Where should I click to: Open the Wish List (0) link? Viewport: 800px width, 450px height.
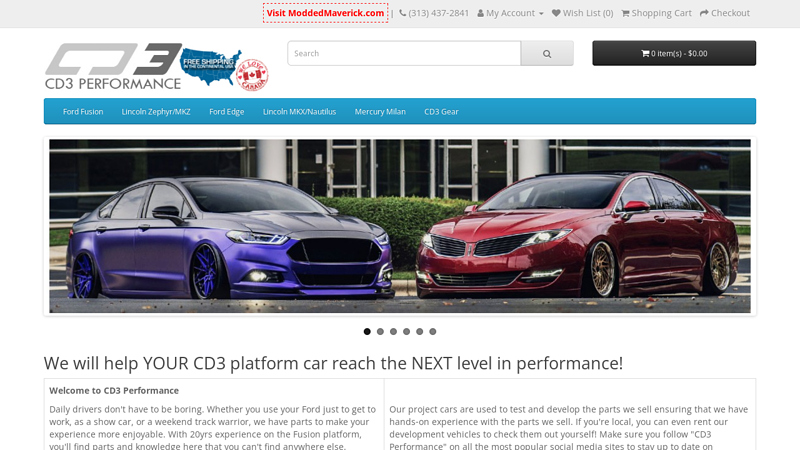(583, 13)
